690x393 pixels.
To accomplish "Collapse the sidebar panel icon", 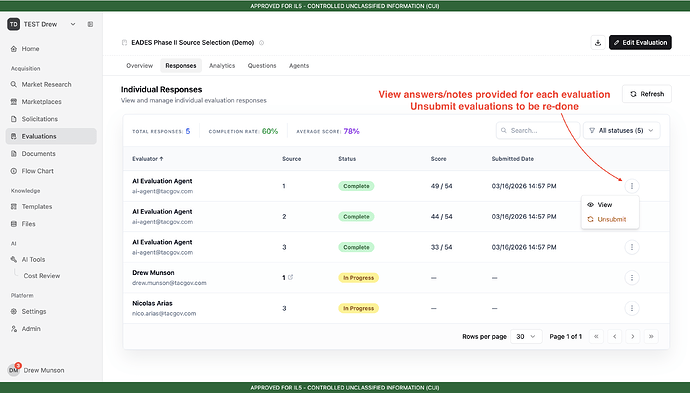I will pyautogui.click(x=90, y=24).
